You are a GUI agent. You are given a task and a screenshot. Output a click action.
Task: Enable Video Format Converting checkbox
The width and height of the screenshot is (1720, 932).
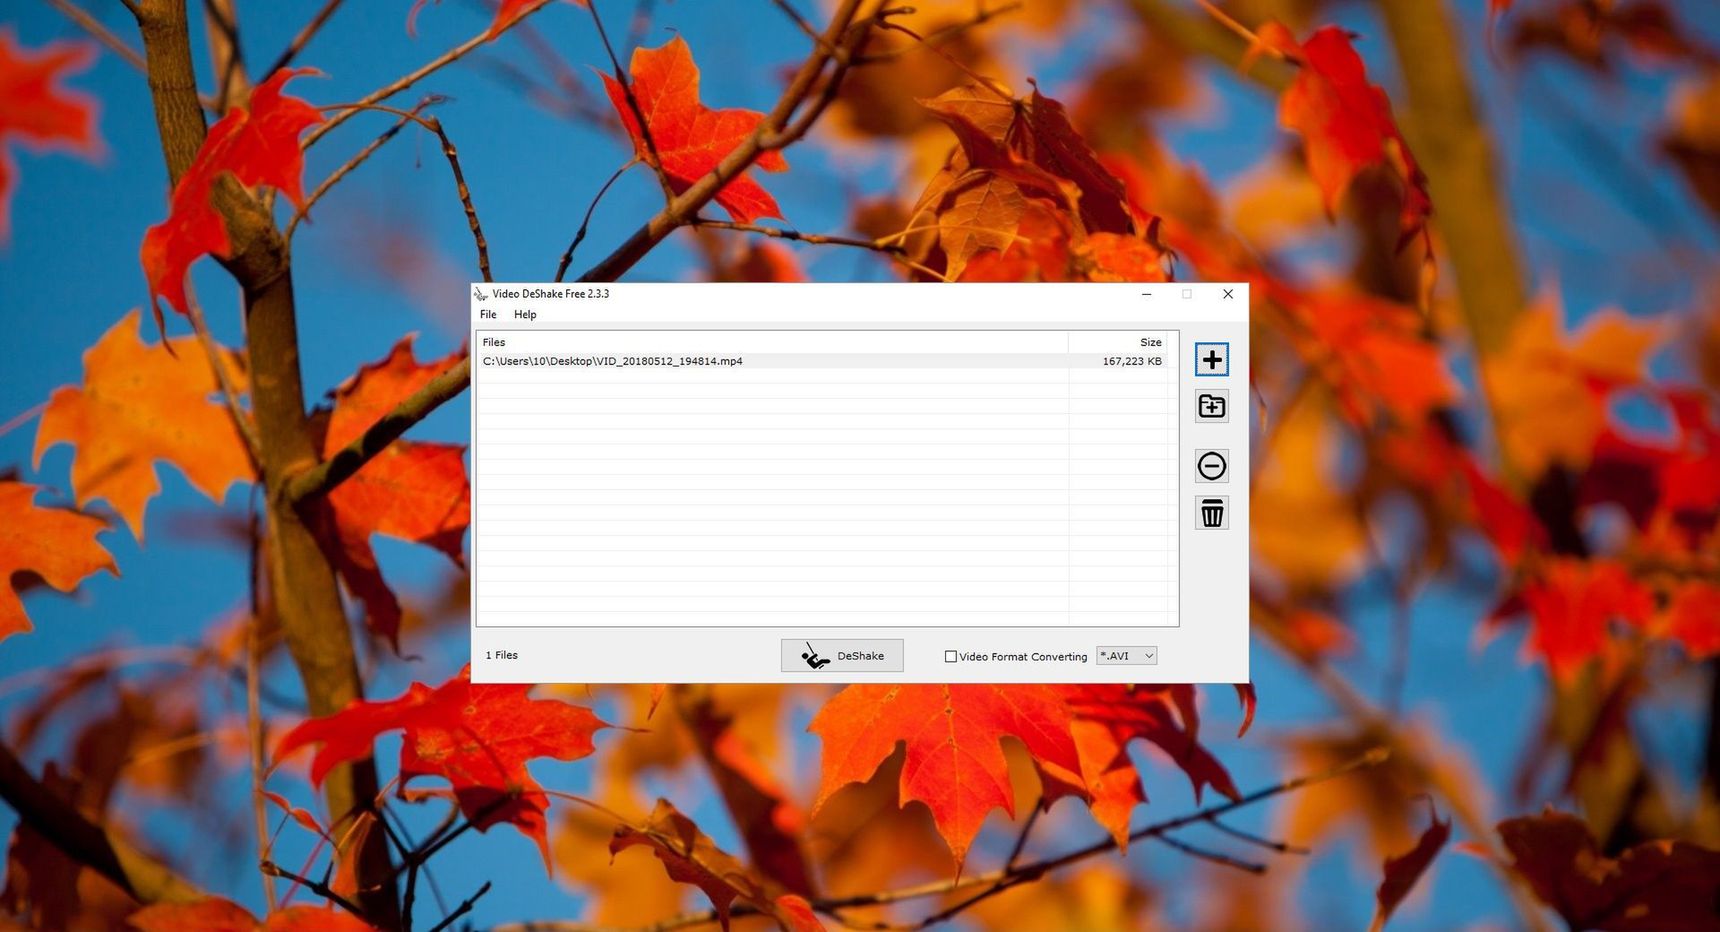(951, 657)
